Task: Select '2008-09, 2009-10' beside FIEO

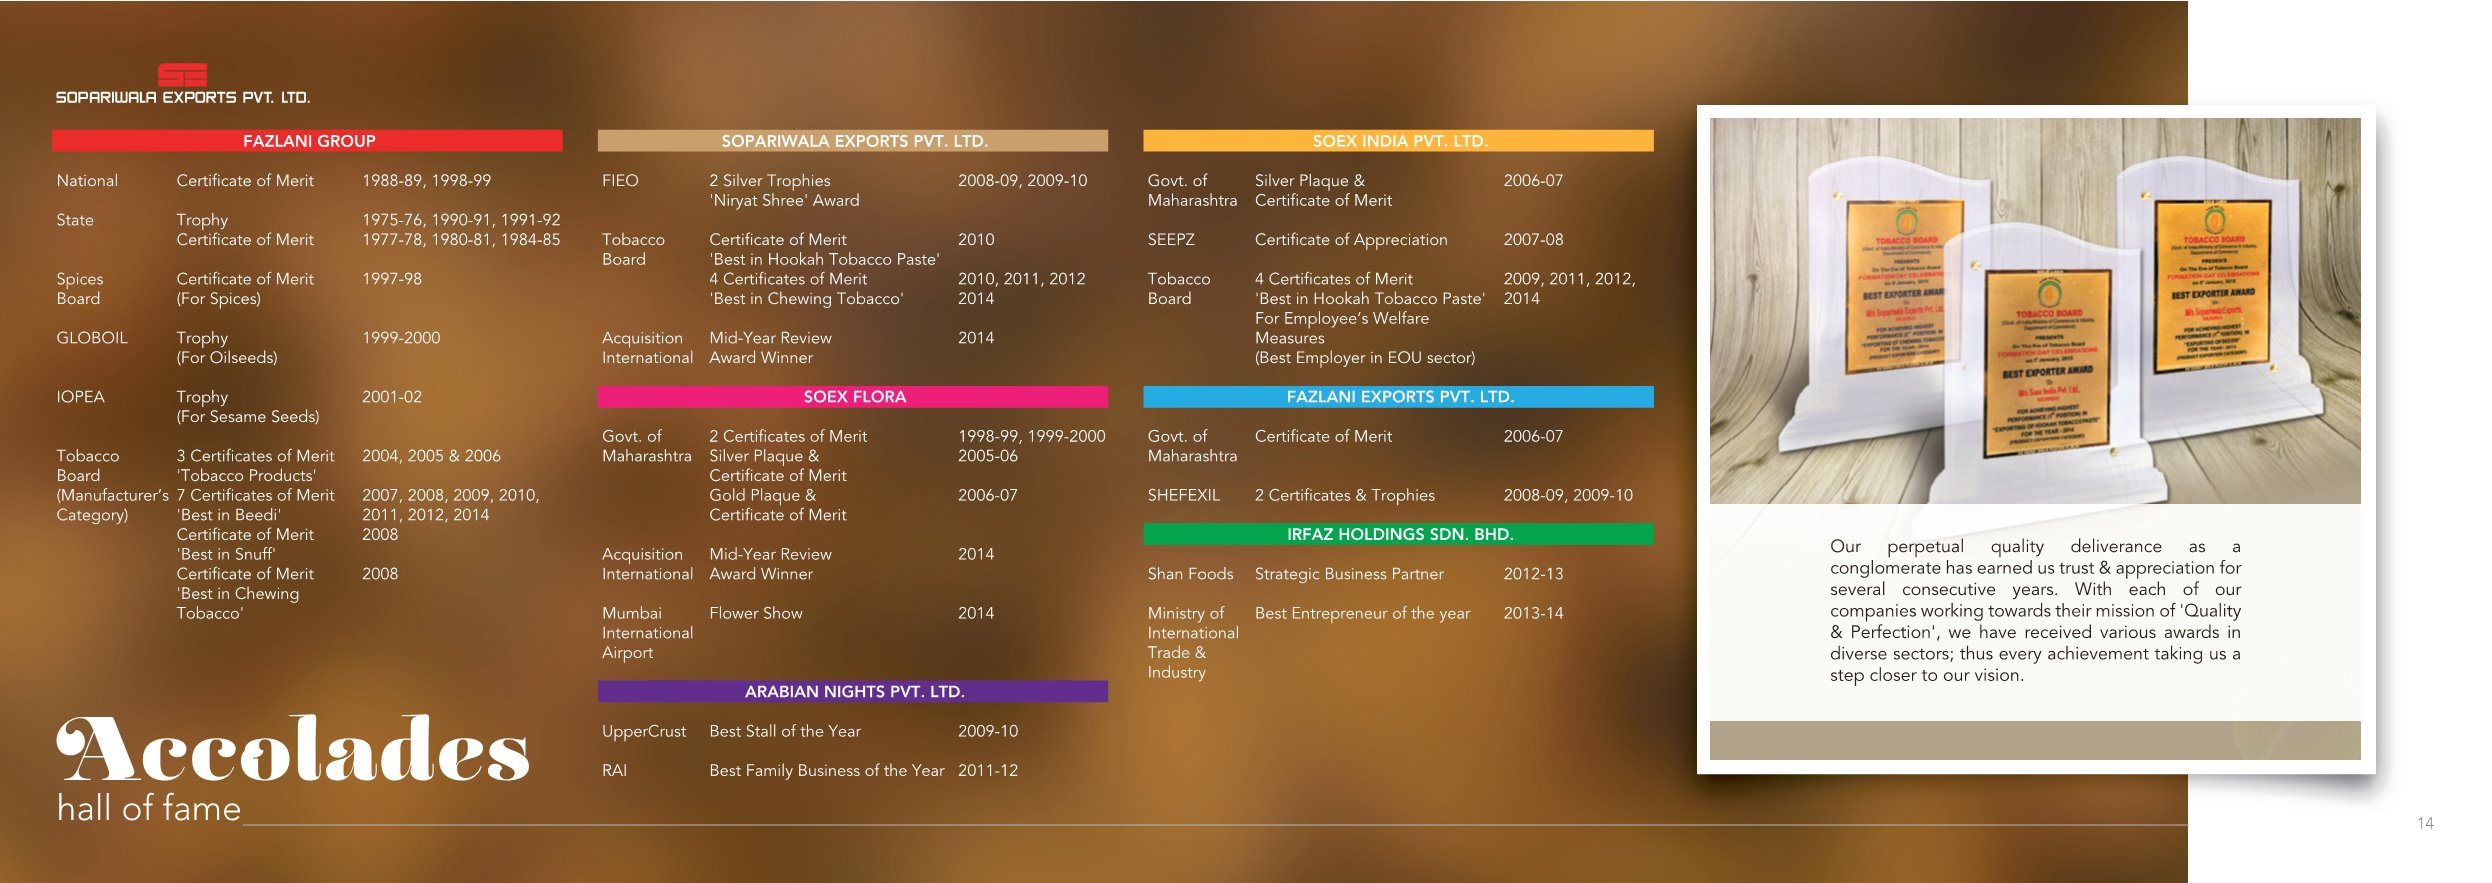Action: tap(1022, 181)
